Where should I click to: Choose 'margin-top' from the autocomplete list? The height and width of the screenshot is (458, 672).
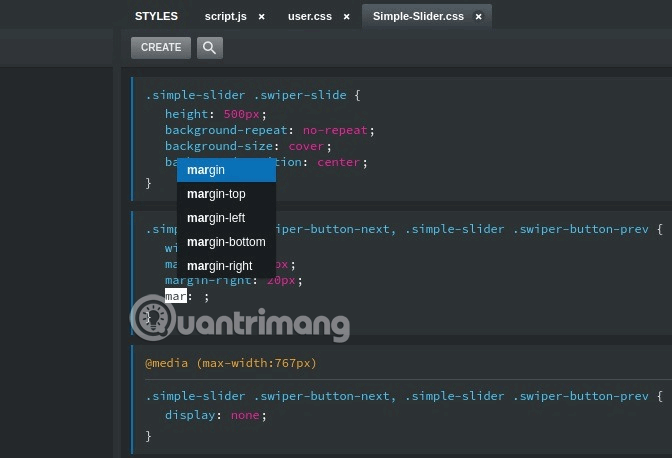coord(226,194)
